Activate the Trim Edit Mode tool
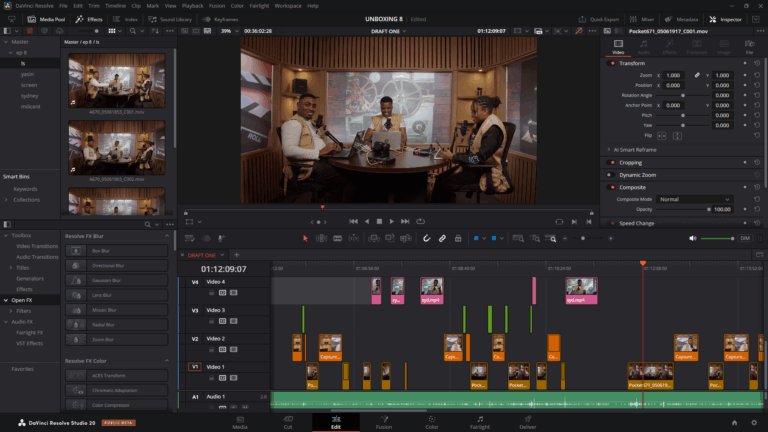The height and width of the screenshot is (432, 768). [x=321, y=239]
